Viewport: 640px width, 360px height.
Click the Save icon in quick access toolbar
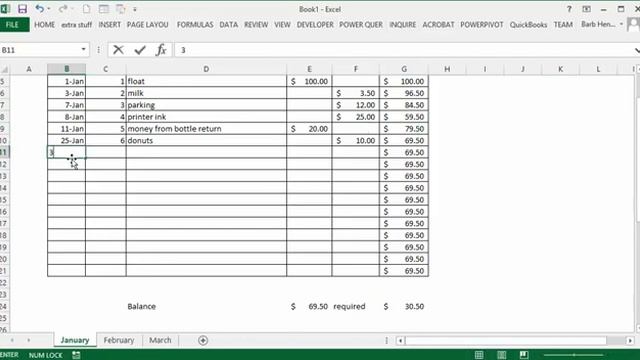coord(22,9)
